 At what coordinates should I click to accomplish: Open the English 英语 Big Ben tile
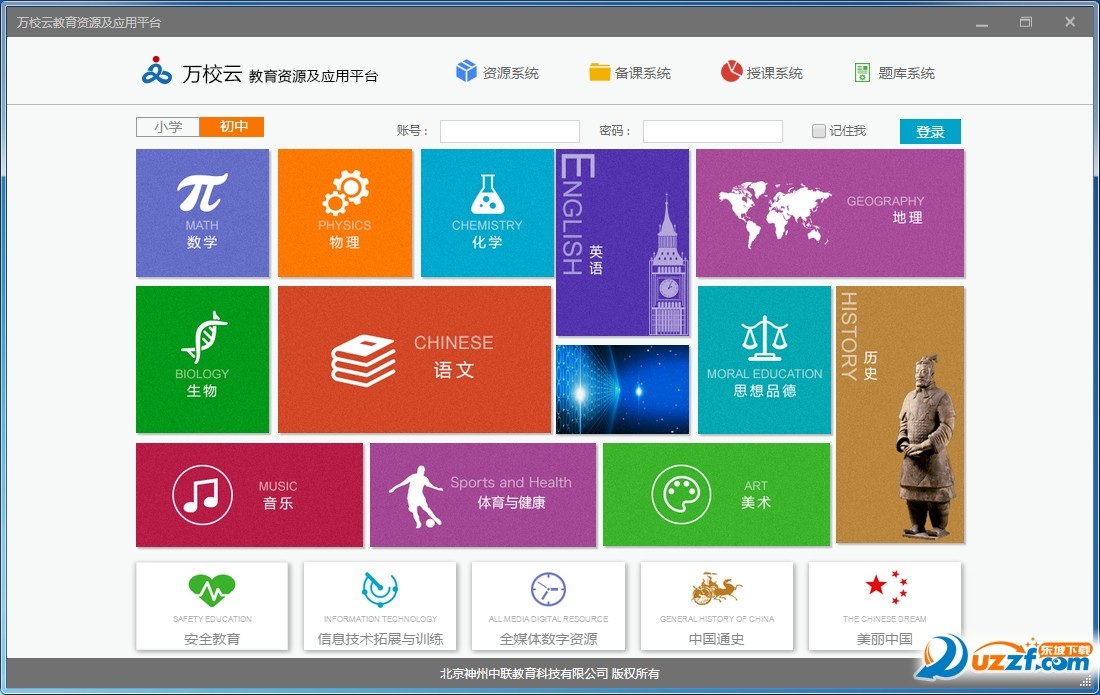[622, 243]
